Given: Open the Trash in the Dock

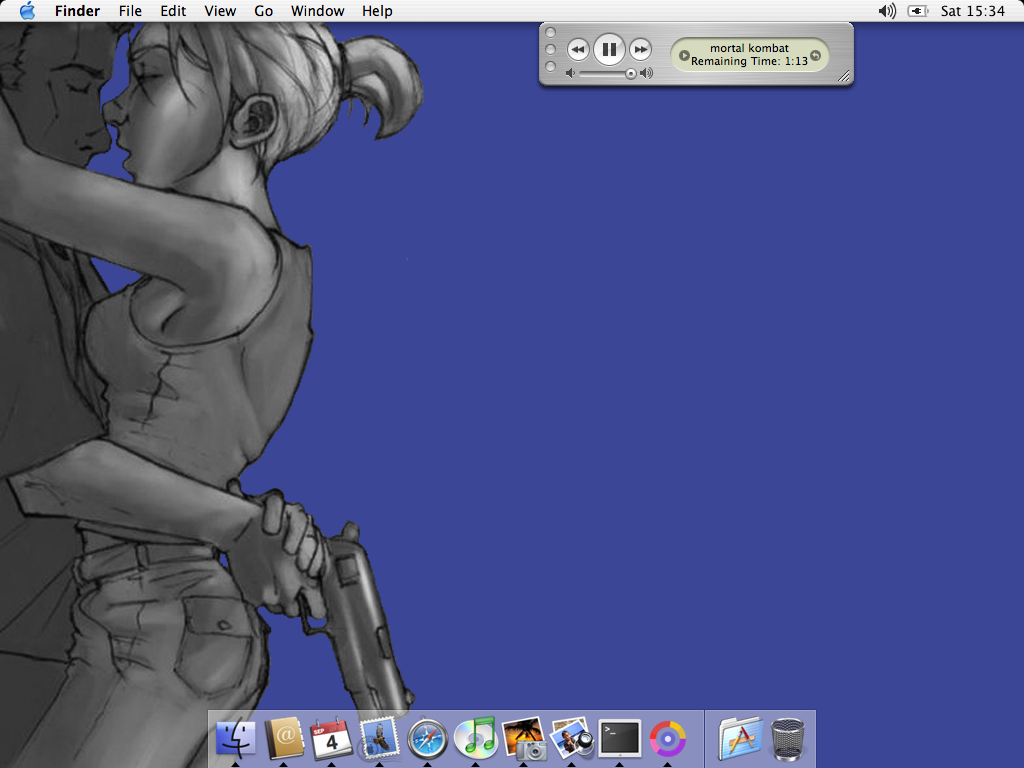Looking at the screenshot, I should click(788, 739).
